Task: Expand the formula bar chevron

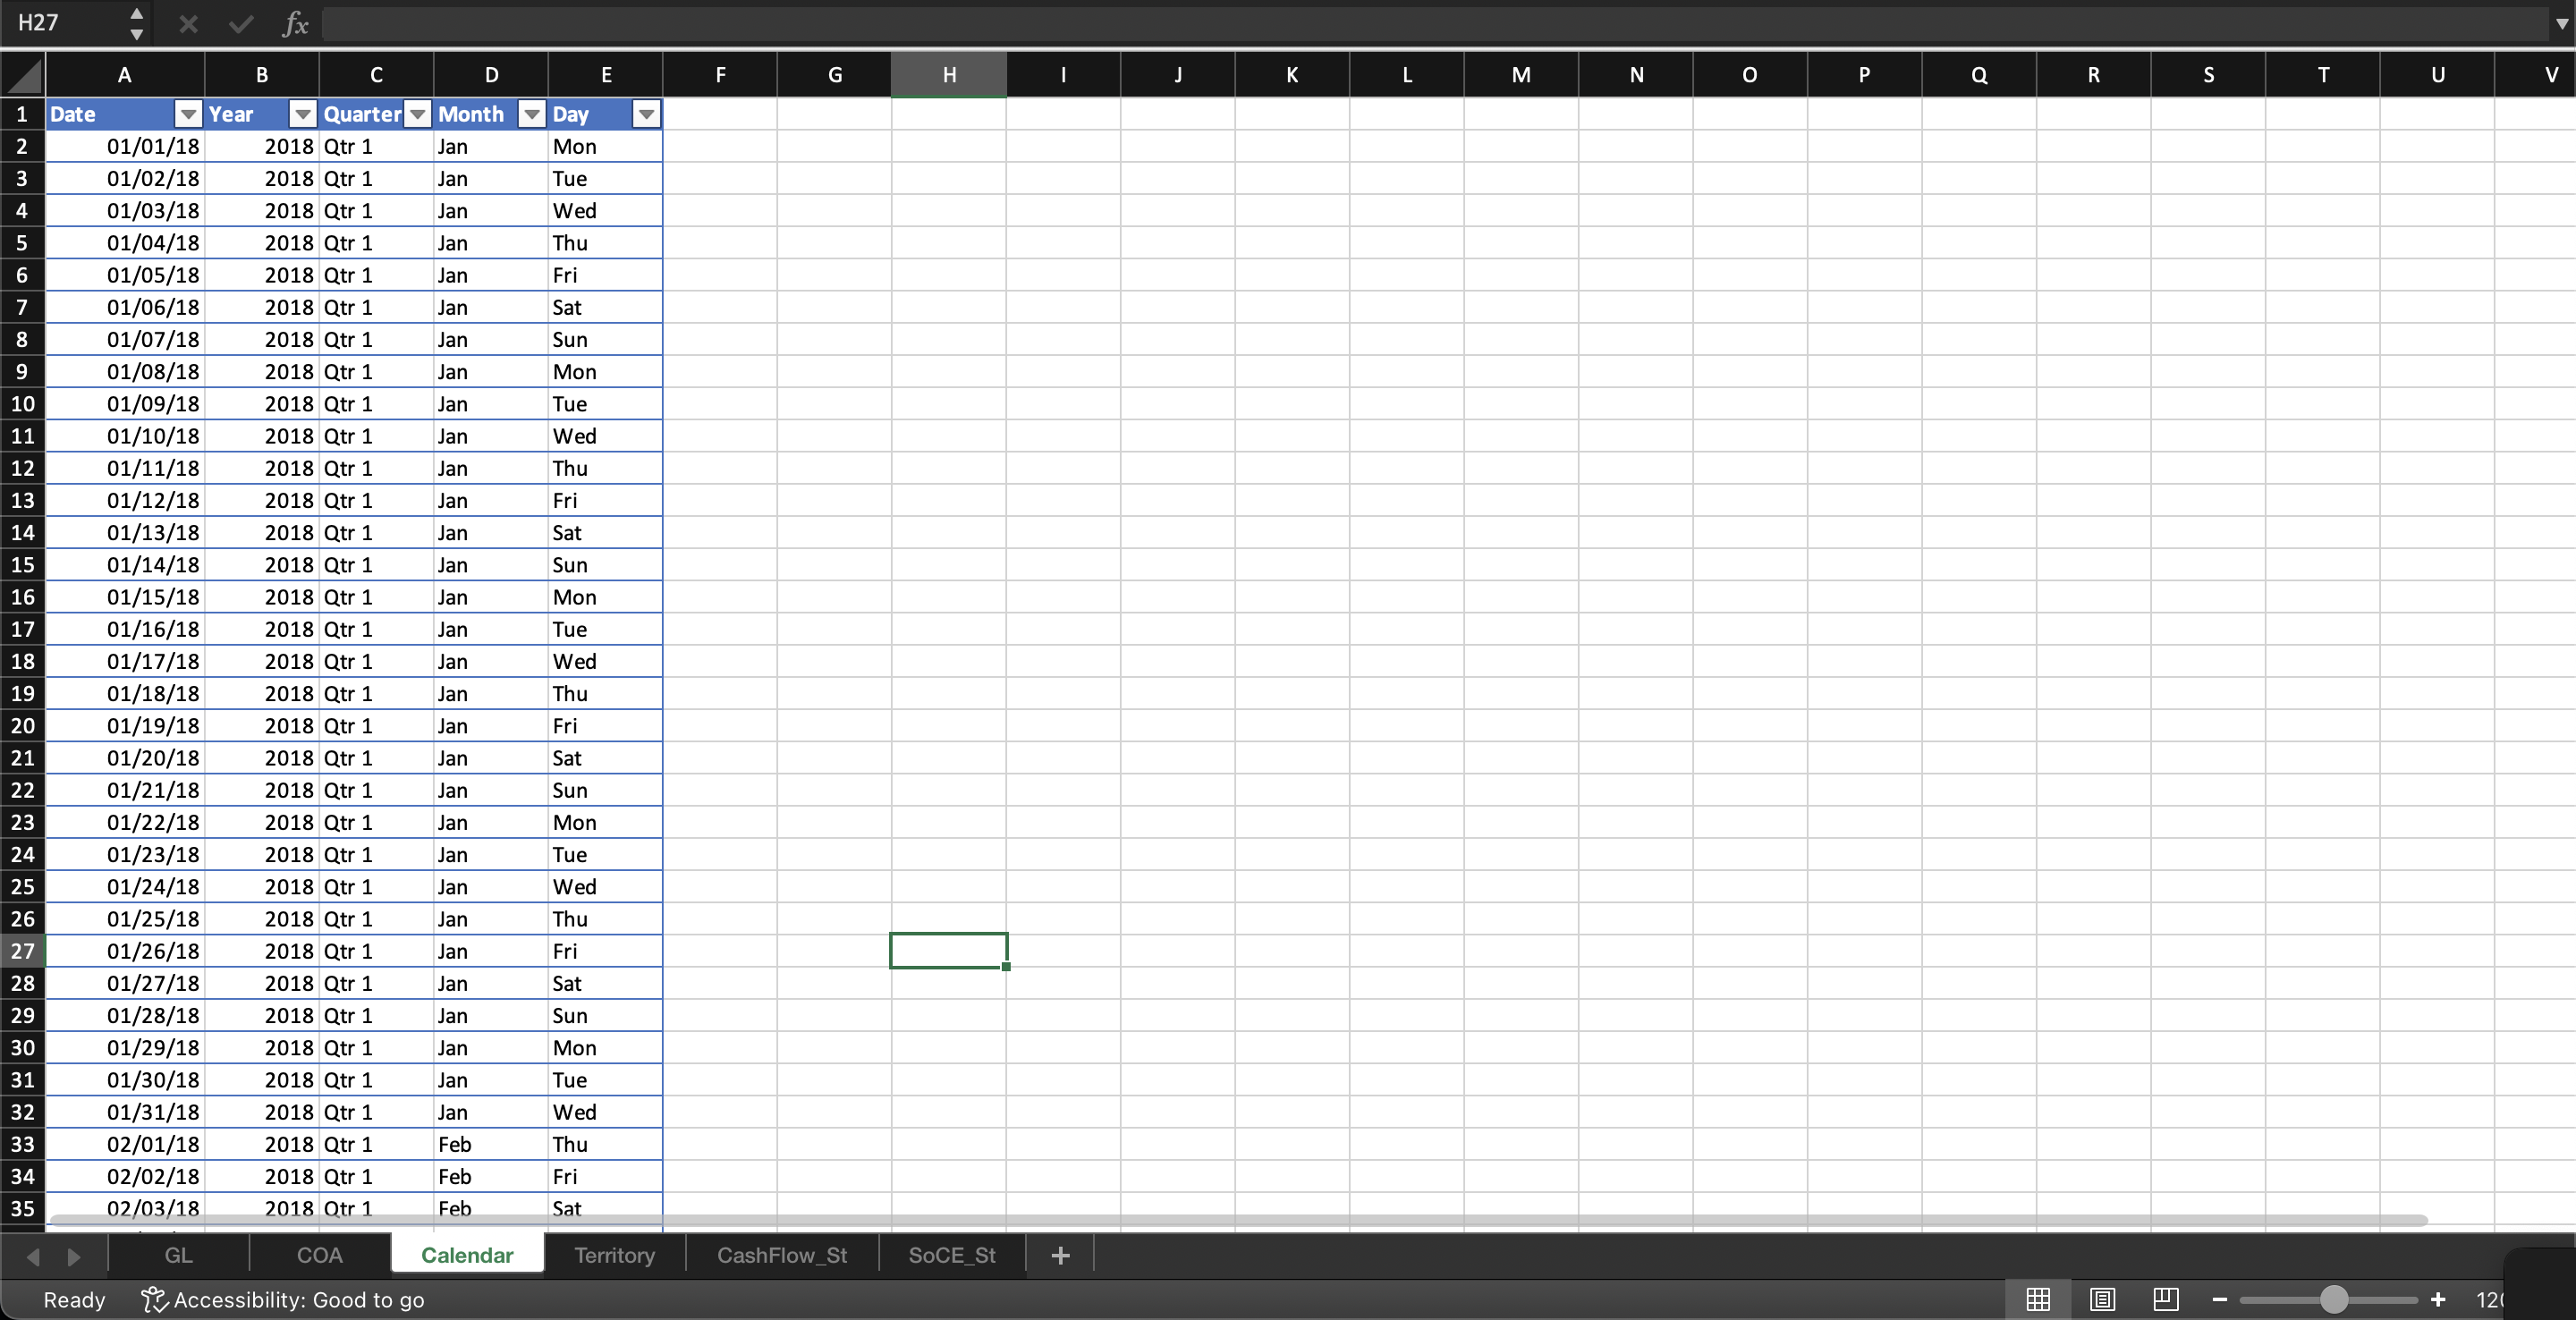Action: [2560, 23]
